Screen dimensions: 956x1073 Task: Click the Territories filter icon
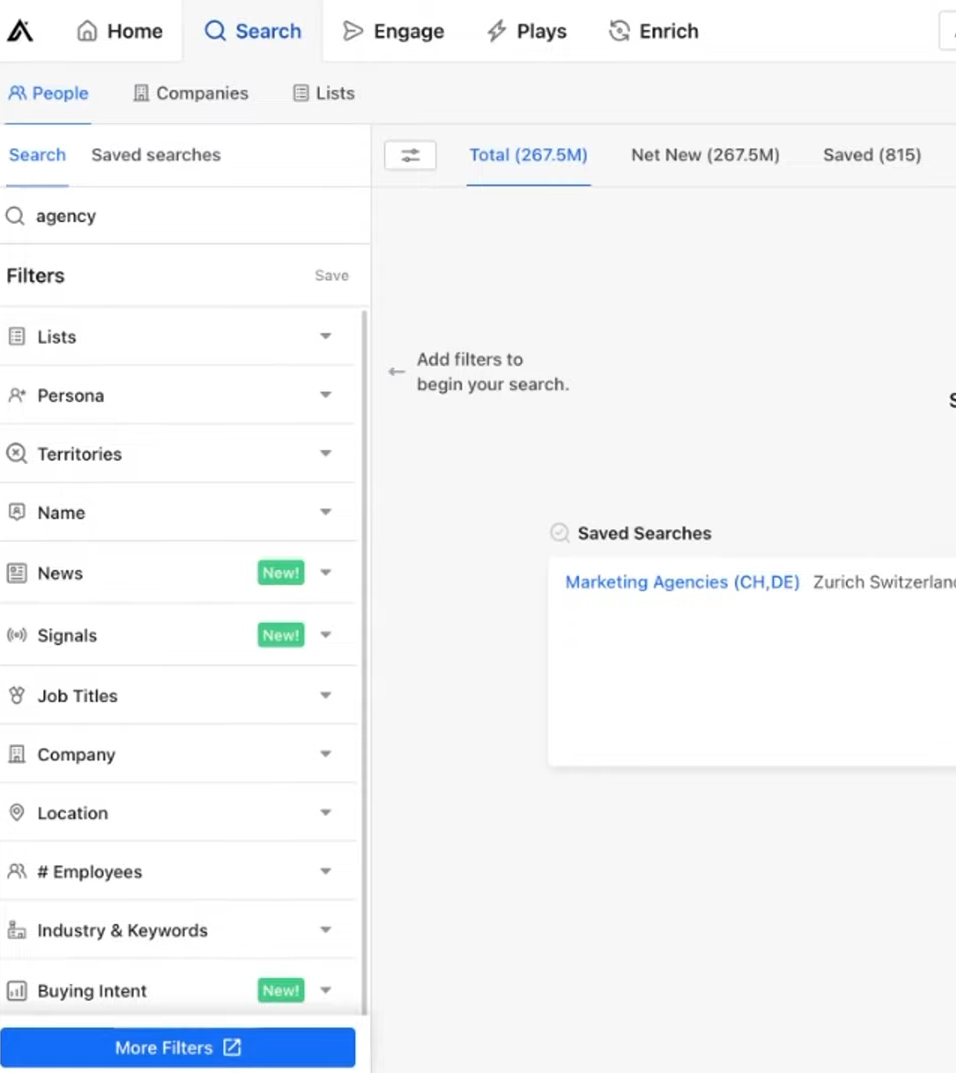[x=16, y=454]
